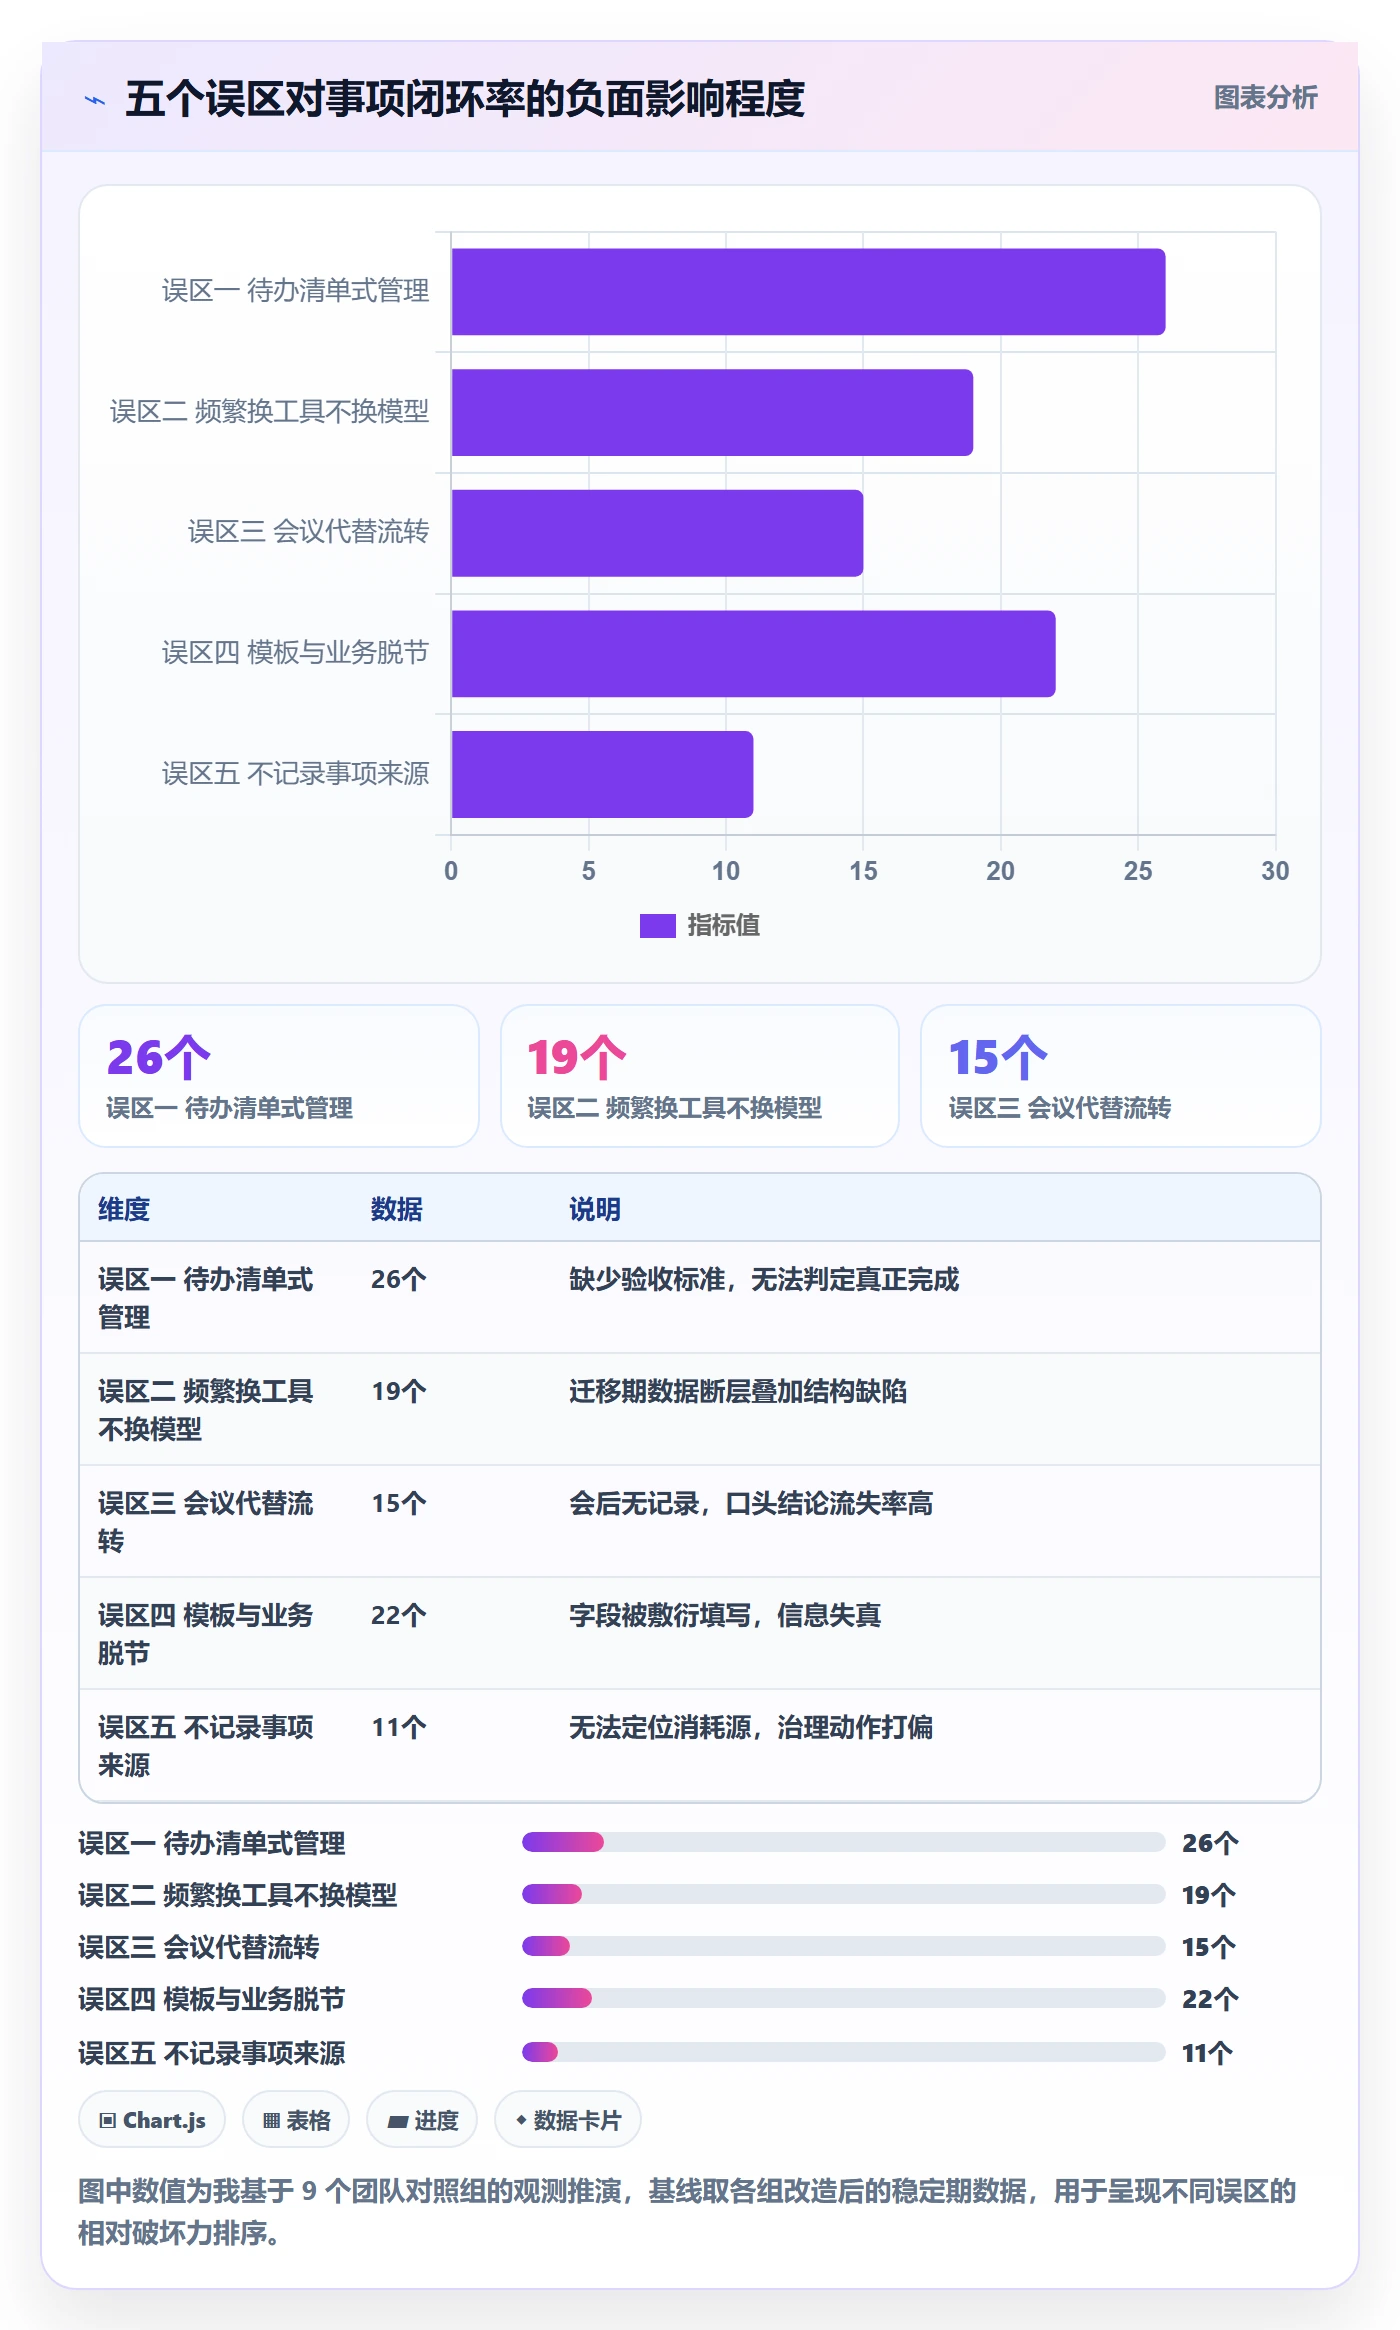Click the 误区二 频繁换工具不换模型 progress bar

pos(843,1894)
